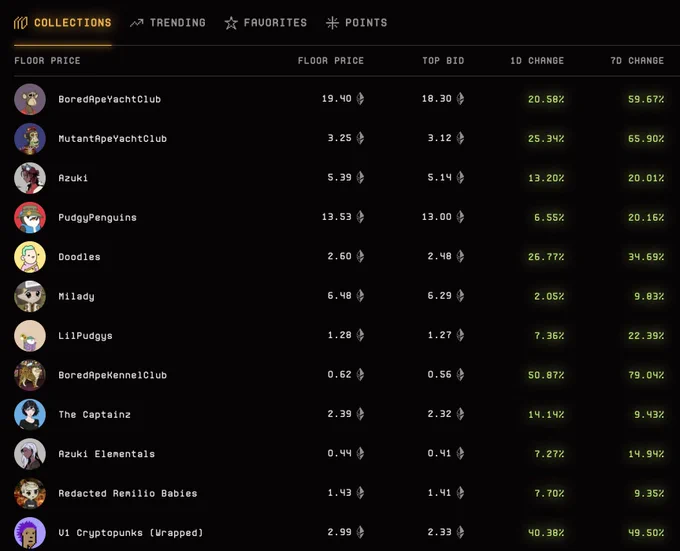Select the 22.39% 7D change value

pos(646,336)
